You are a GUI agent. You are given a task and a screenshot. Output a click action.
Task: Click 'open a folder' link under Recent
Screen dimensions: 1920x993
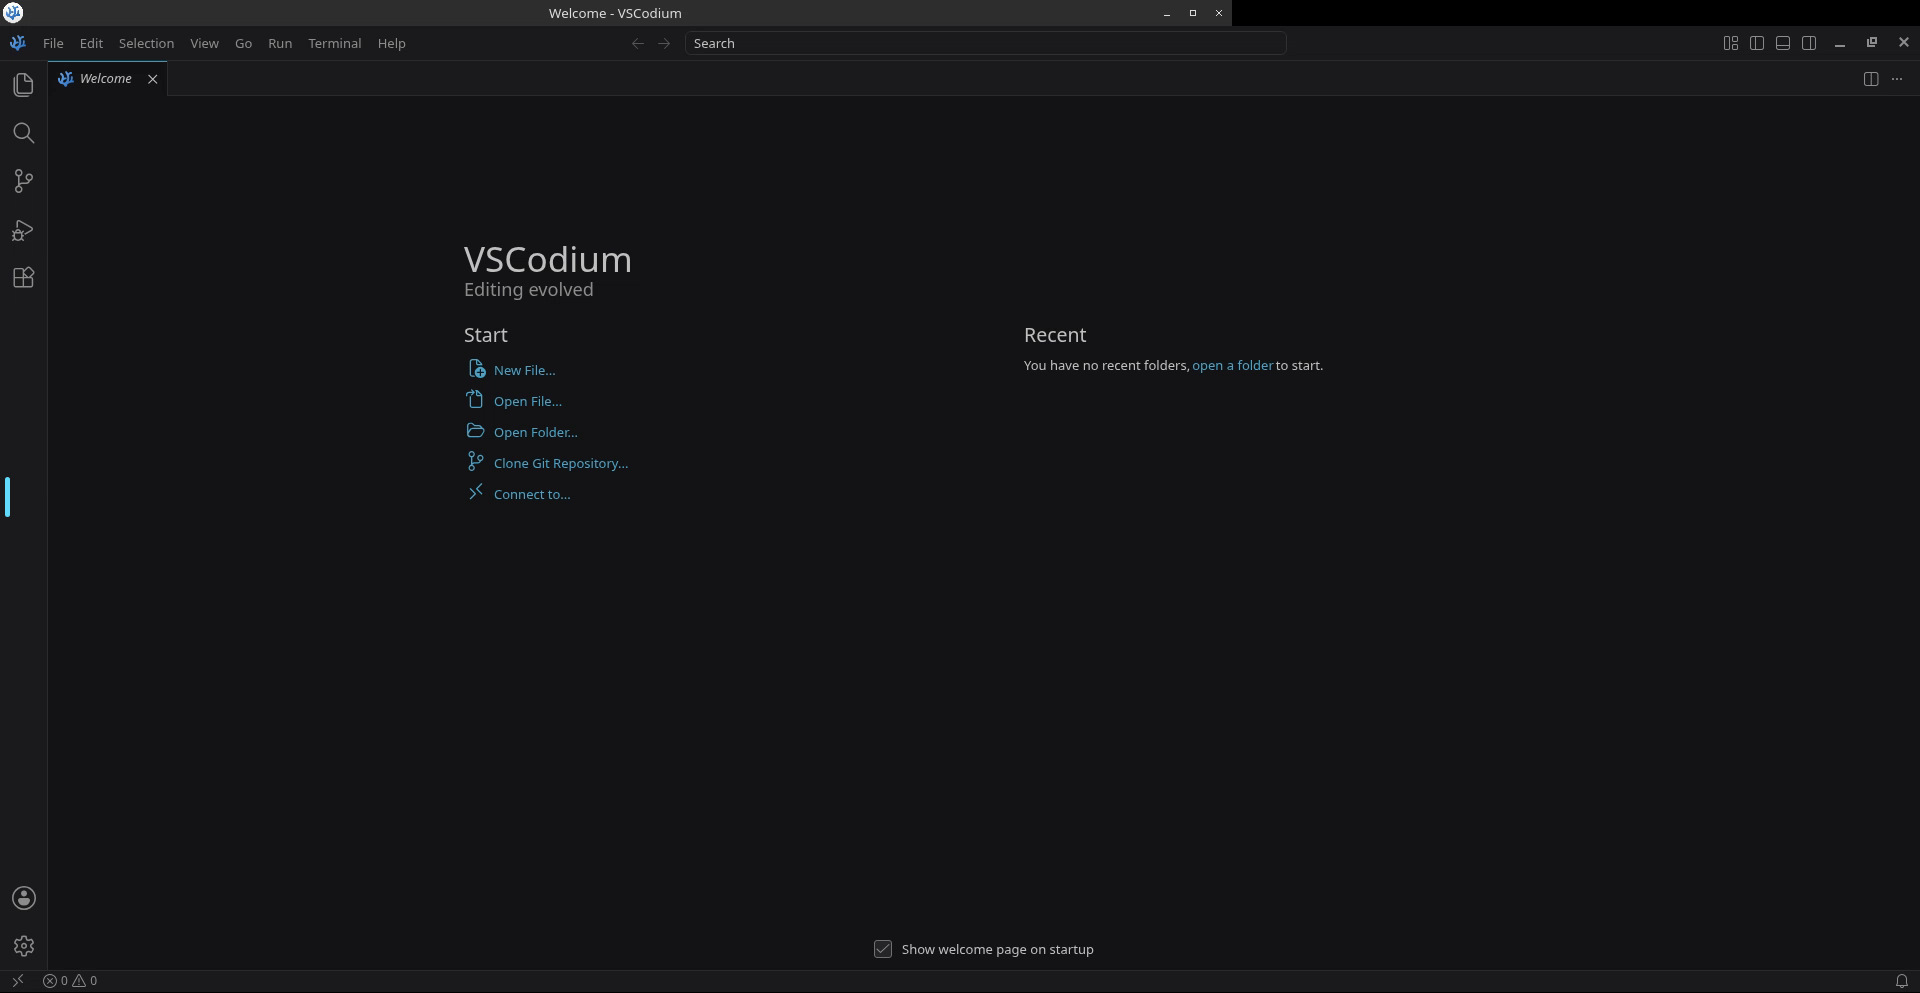[1232, 366]
